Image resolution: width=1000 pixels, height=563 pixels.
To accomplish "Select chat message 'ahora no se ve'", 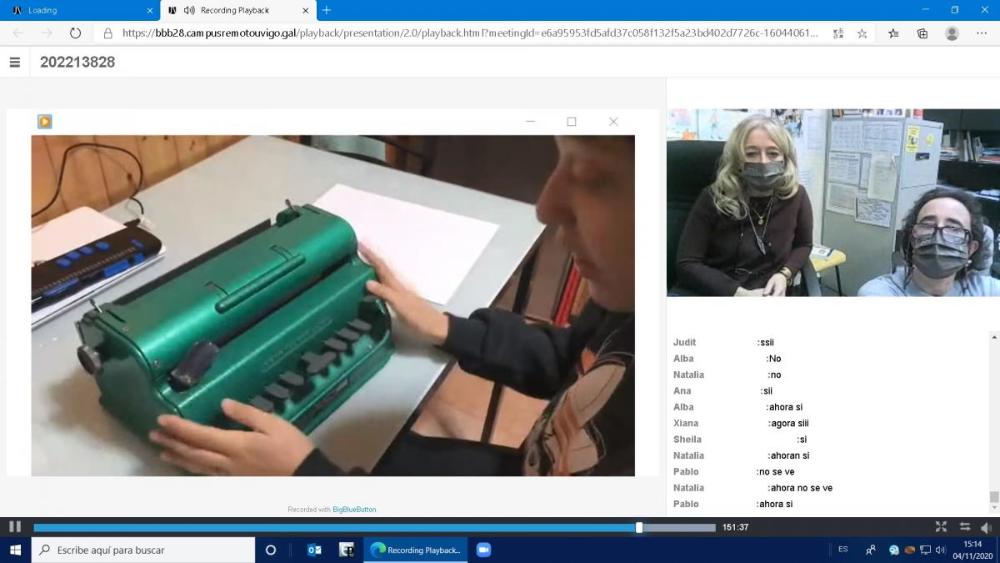I will (x=800, y=488).
